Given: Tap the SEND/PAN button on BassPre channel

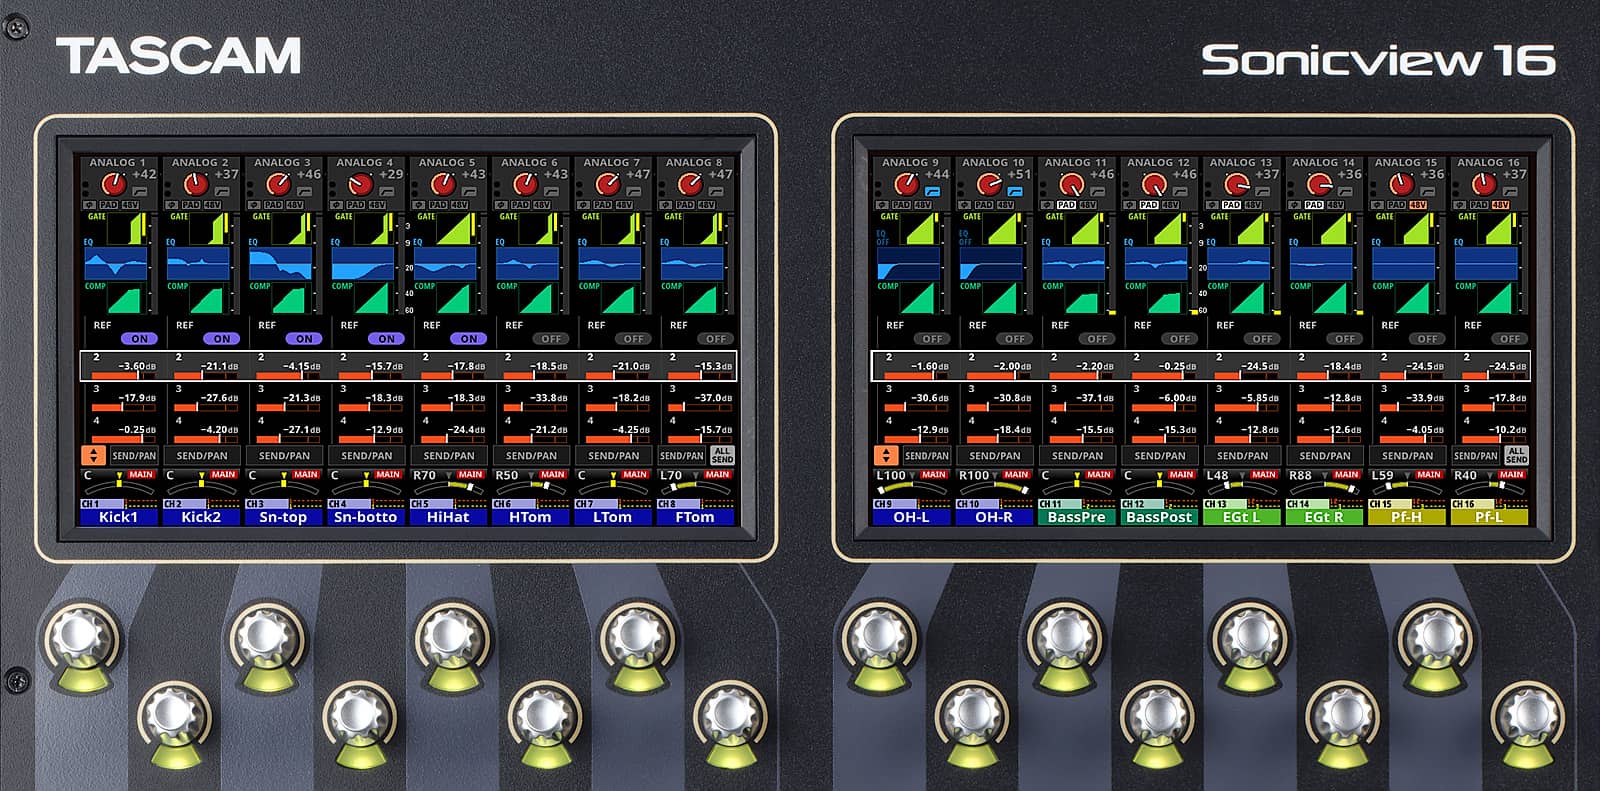Looking at the screenshot, I should (x=1077, y=456).
